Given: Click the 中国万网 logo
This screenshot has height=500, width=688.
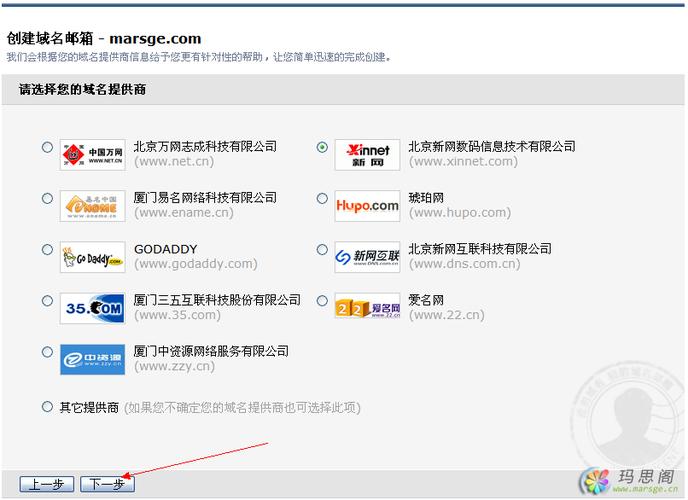Looking at the screenshot, I should point(93,155).
